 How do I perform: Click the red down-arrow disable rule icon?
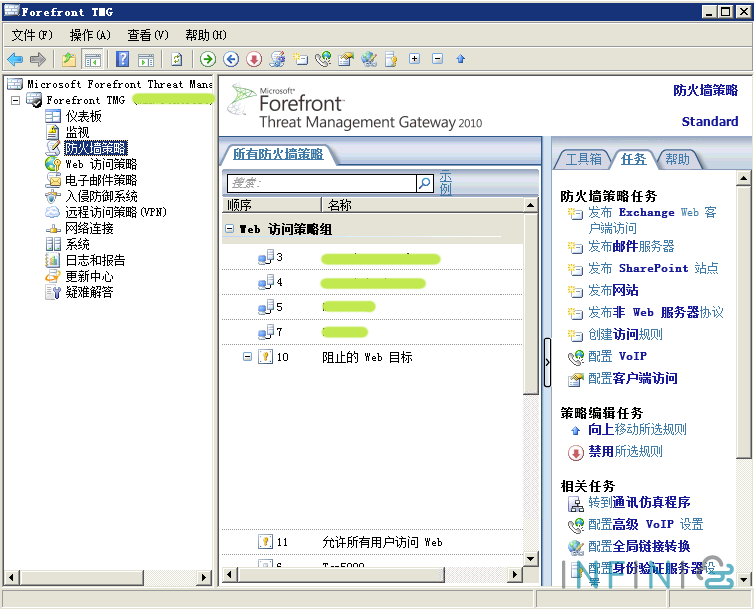pos(254,59)
